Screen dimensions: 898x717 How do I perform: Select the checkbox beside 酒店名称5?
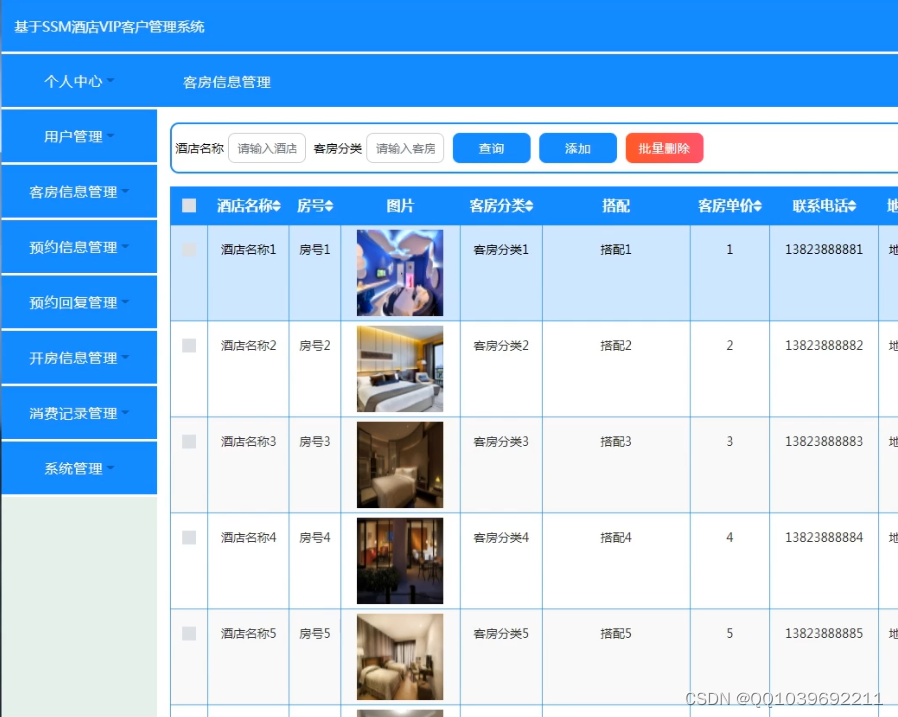tap(187, 634)
